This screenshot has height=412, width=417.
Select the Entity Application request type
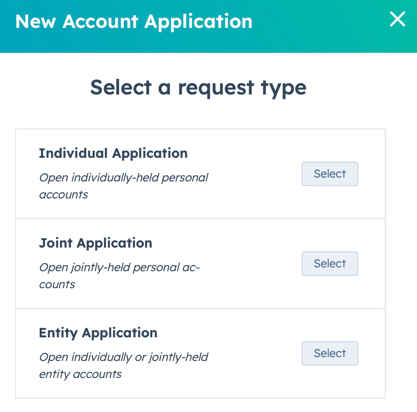click(x=330, y=353)
